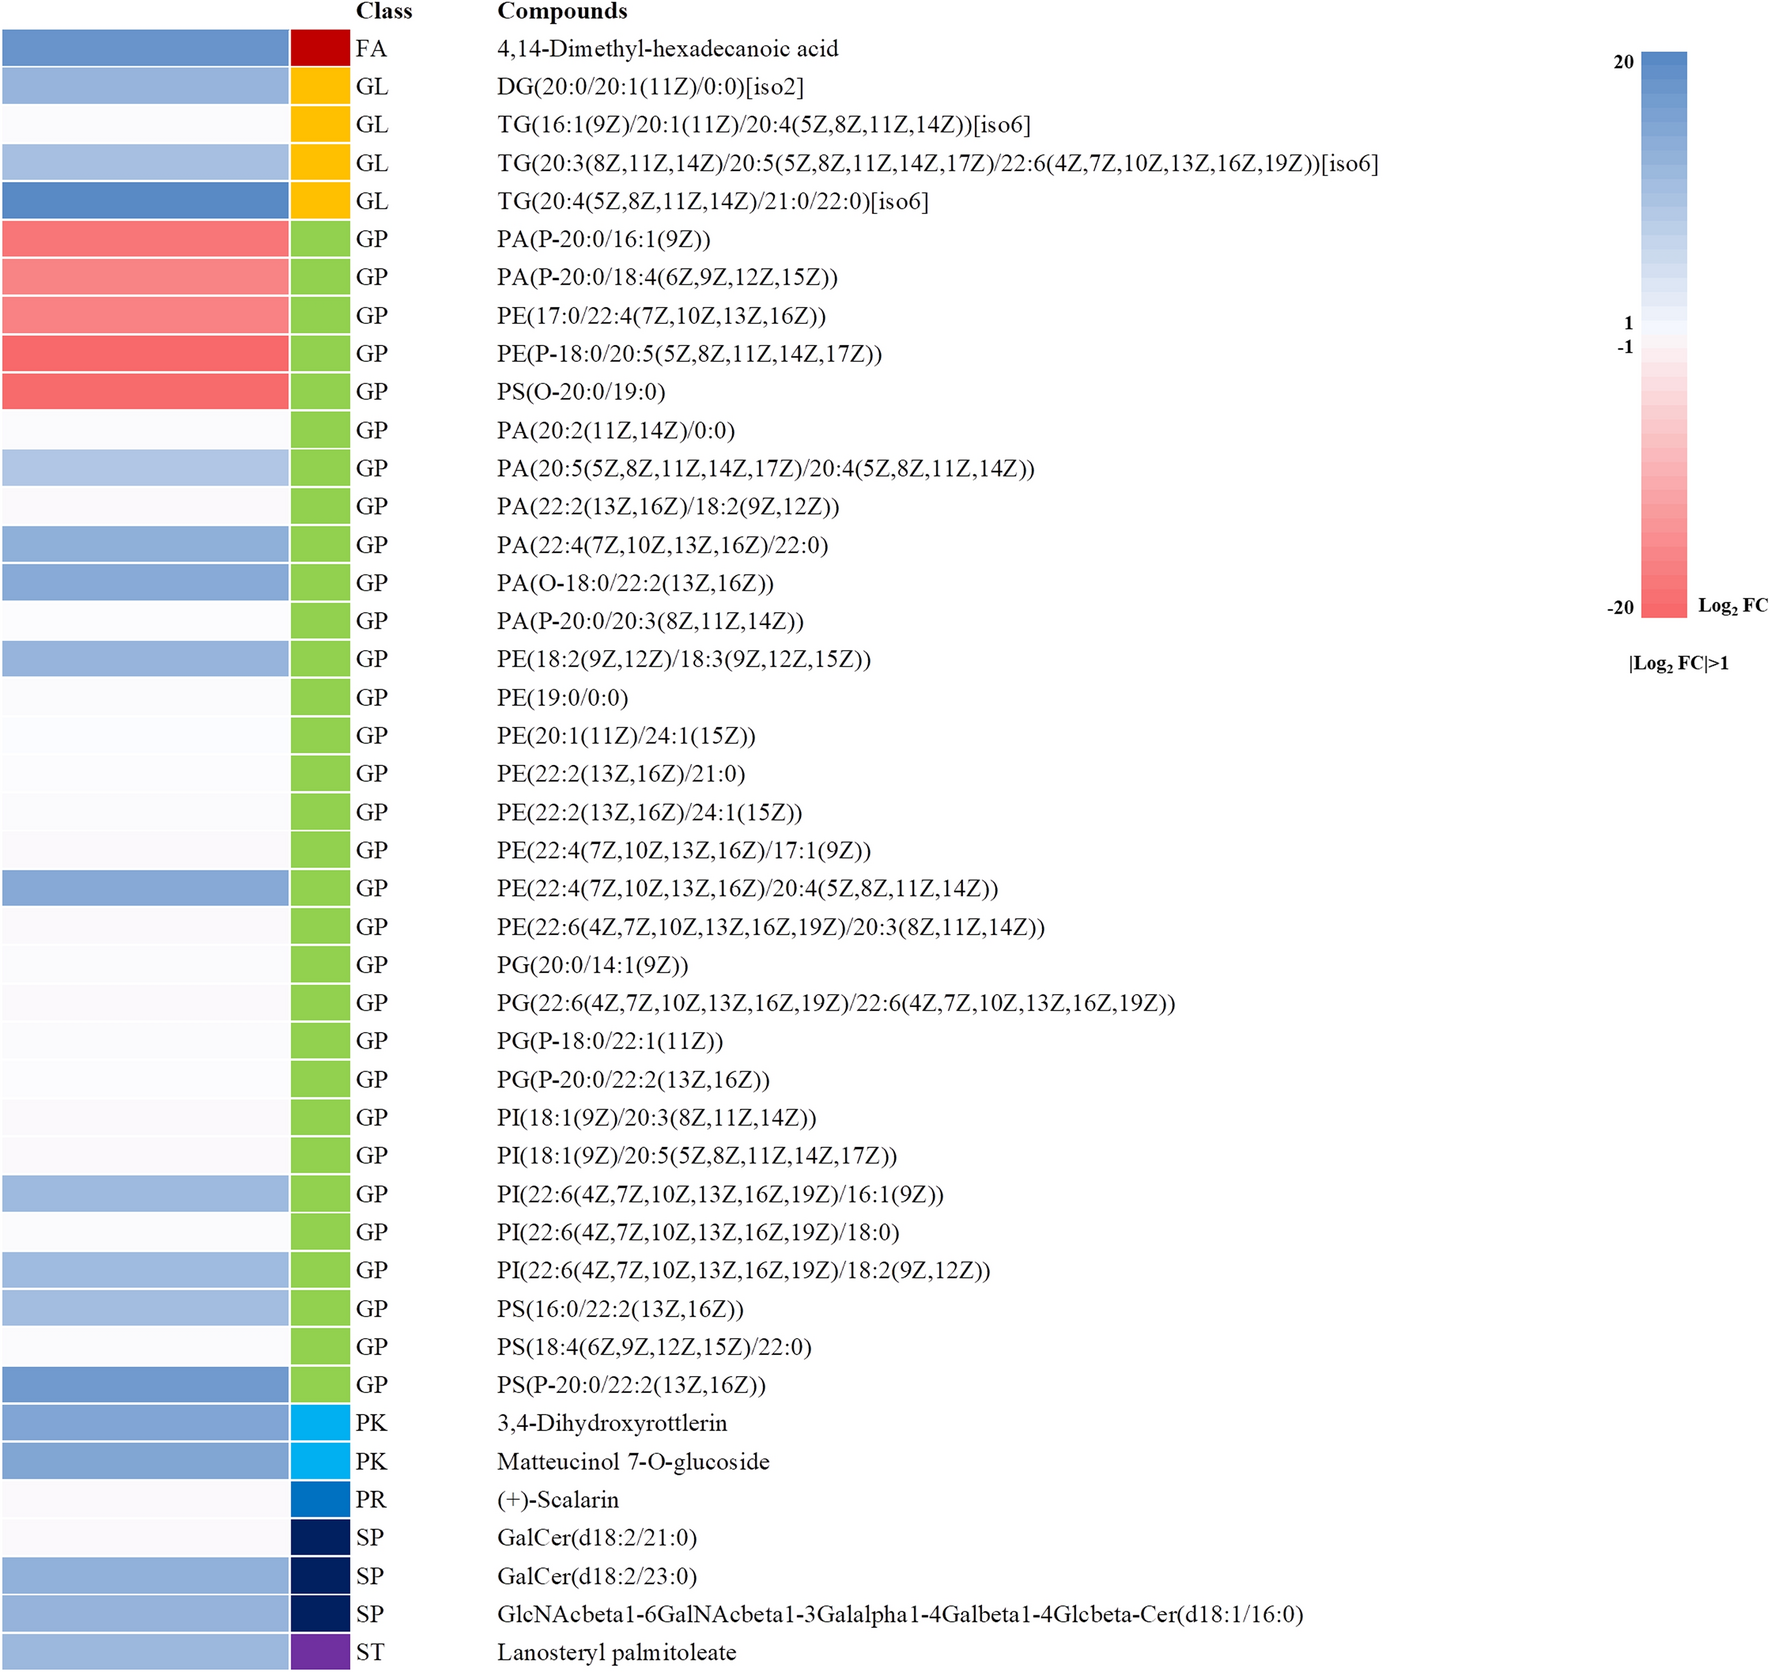The width and height of the screenshot is (1770, 1672).
Task: Click the blue heatmap cell for 4,14-Dimethyl-hexadecanoic acid
Action: 145,48
